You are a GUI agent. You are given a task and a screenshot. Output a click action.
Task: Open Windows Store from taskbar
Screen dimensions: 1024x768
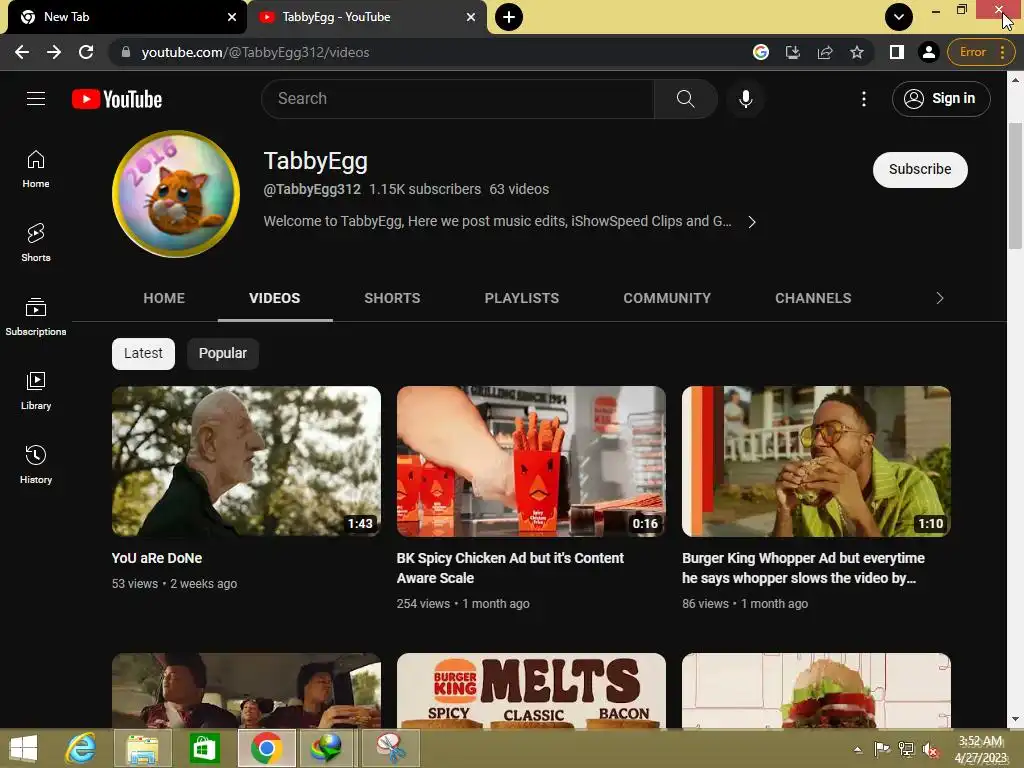(204, 748)
